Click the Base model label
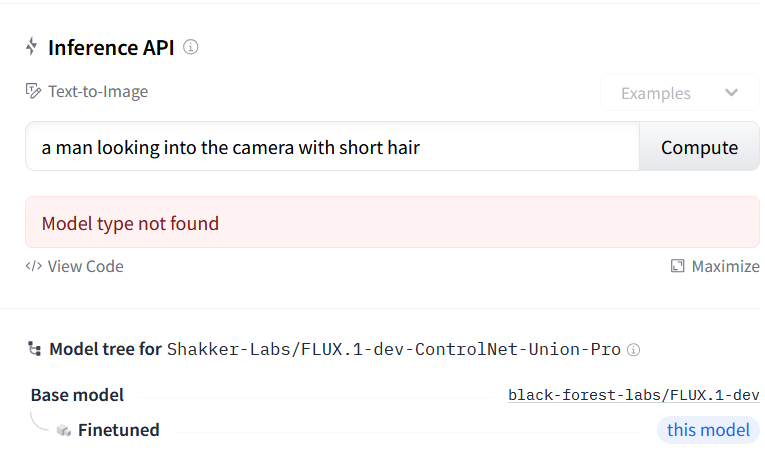The width and height of the screenshot is (765, 468). click(x=77, y=395)
